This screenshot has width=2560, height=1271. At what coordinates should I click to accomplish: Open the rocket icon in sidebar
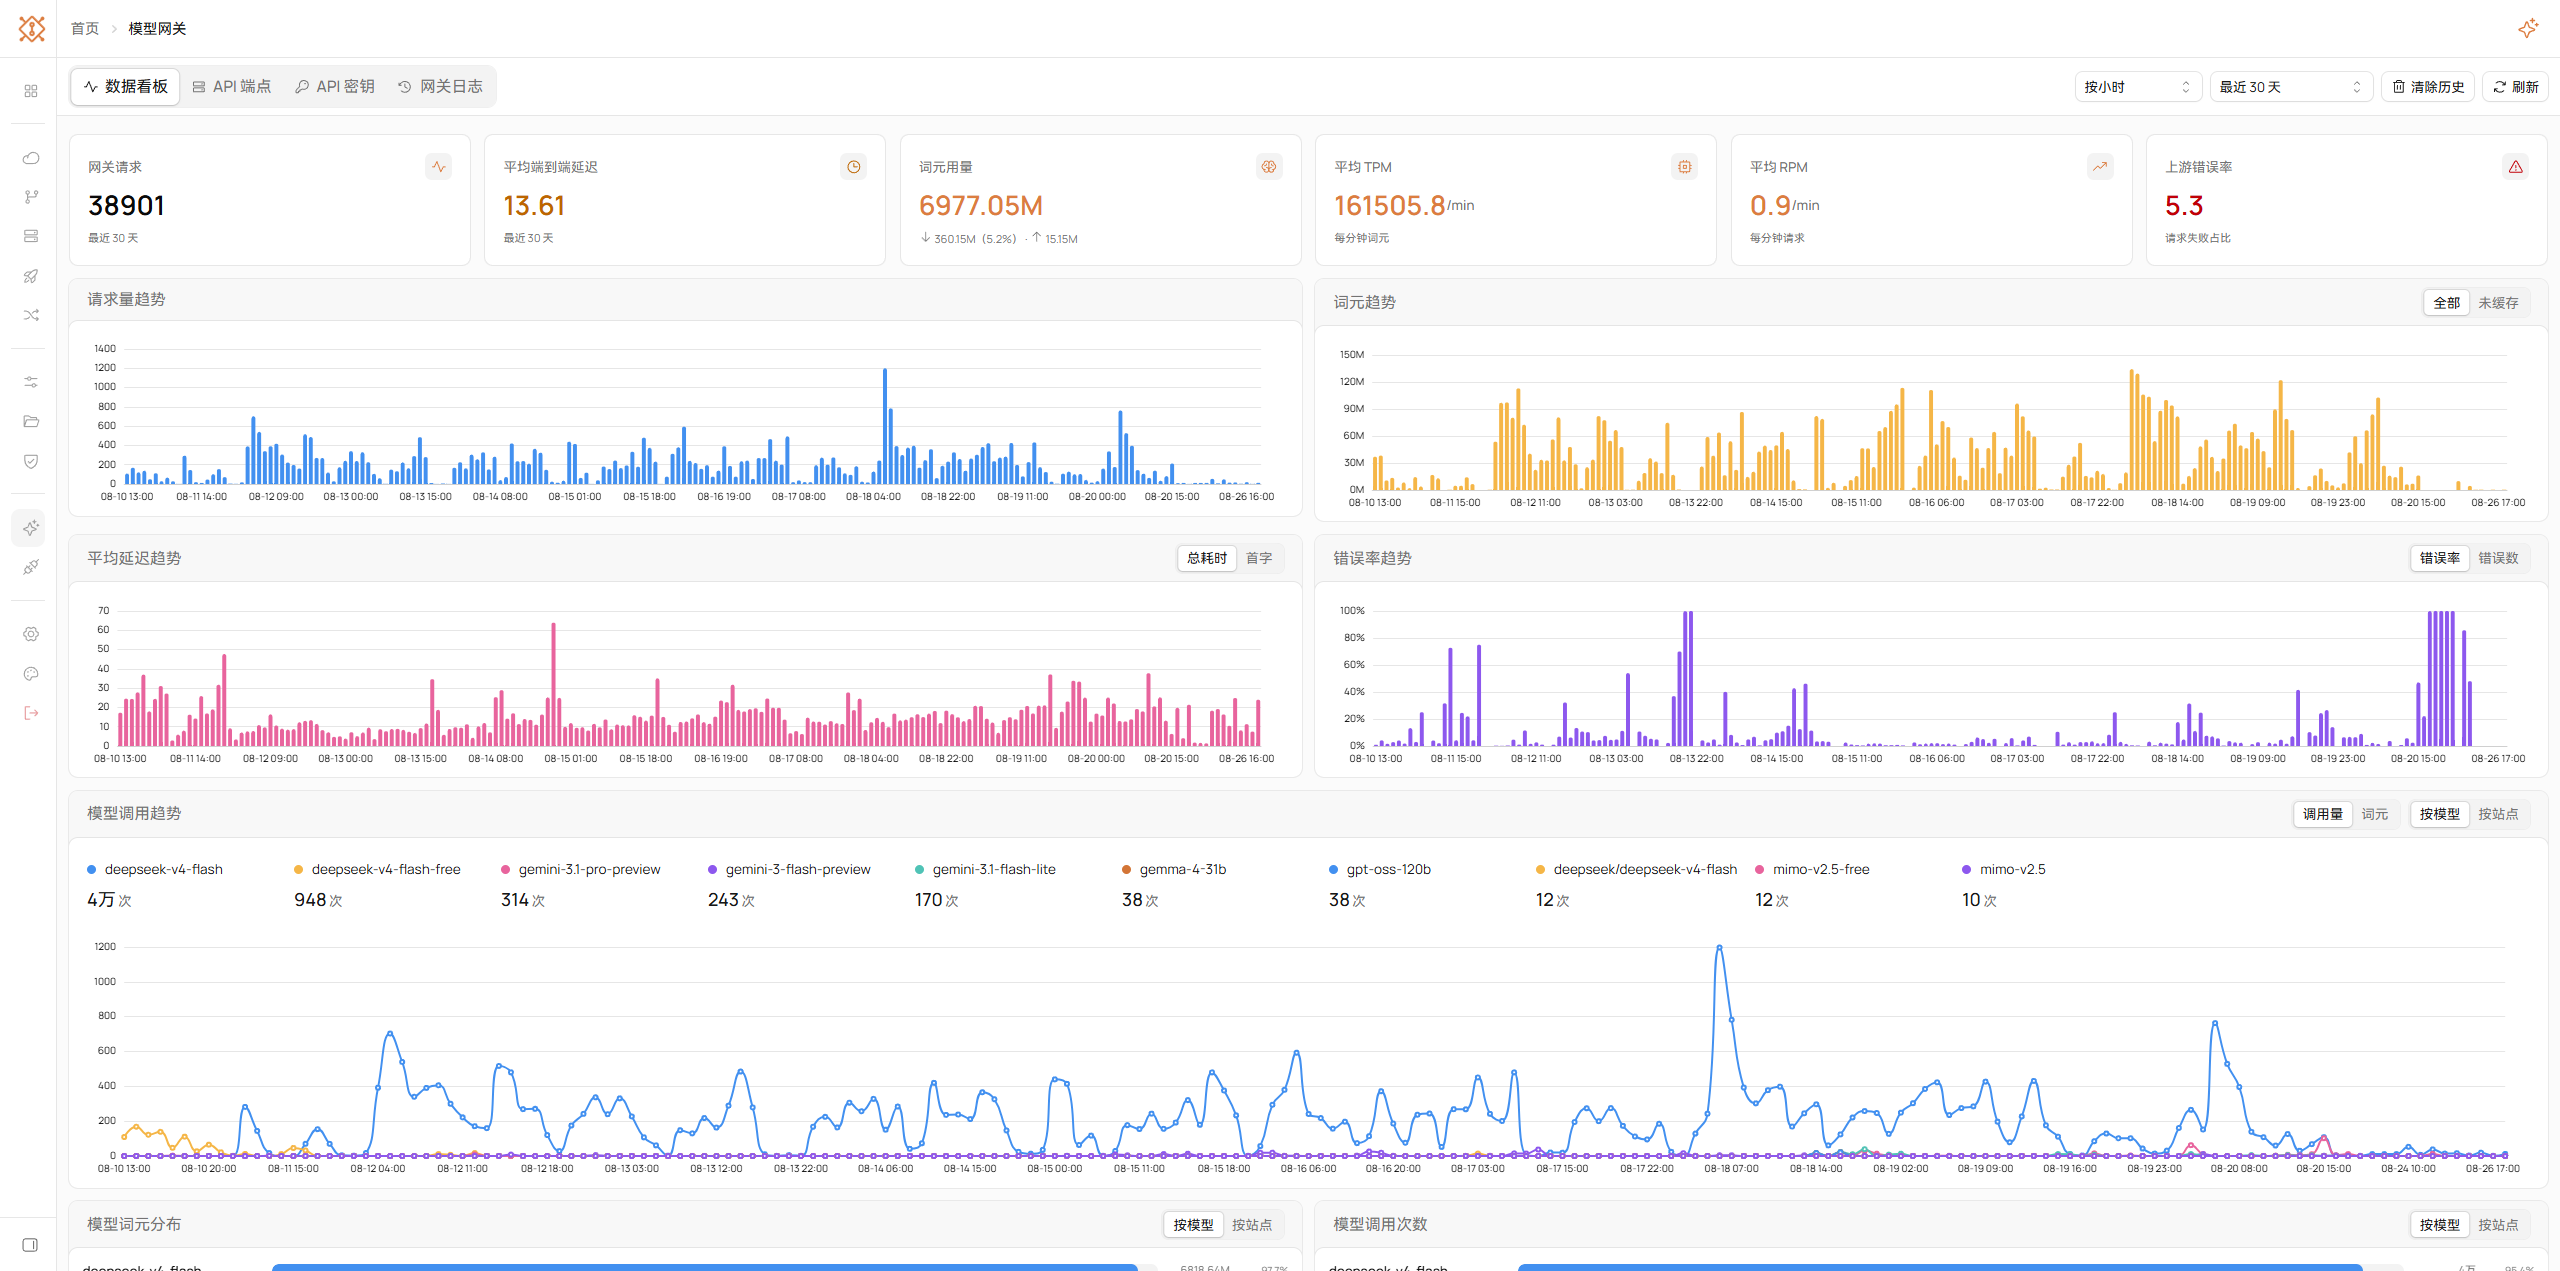click(31, 276)
